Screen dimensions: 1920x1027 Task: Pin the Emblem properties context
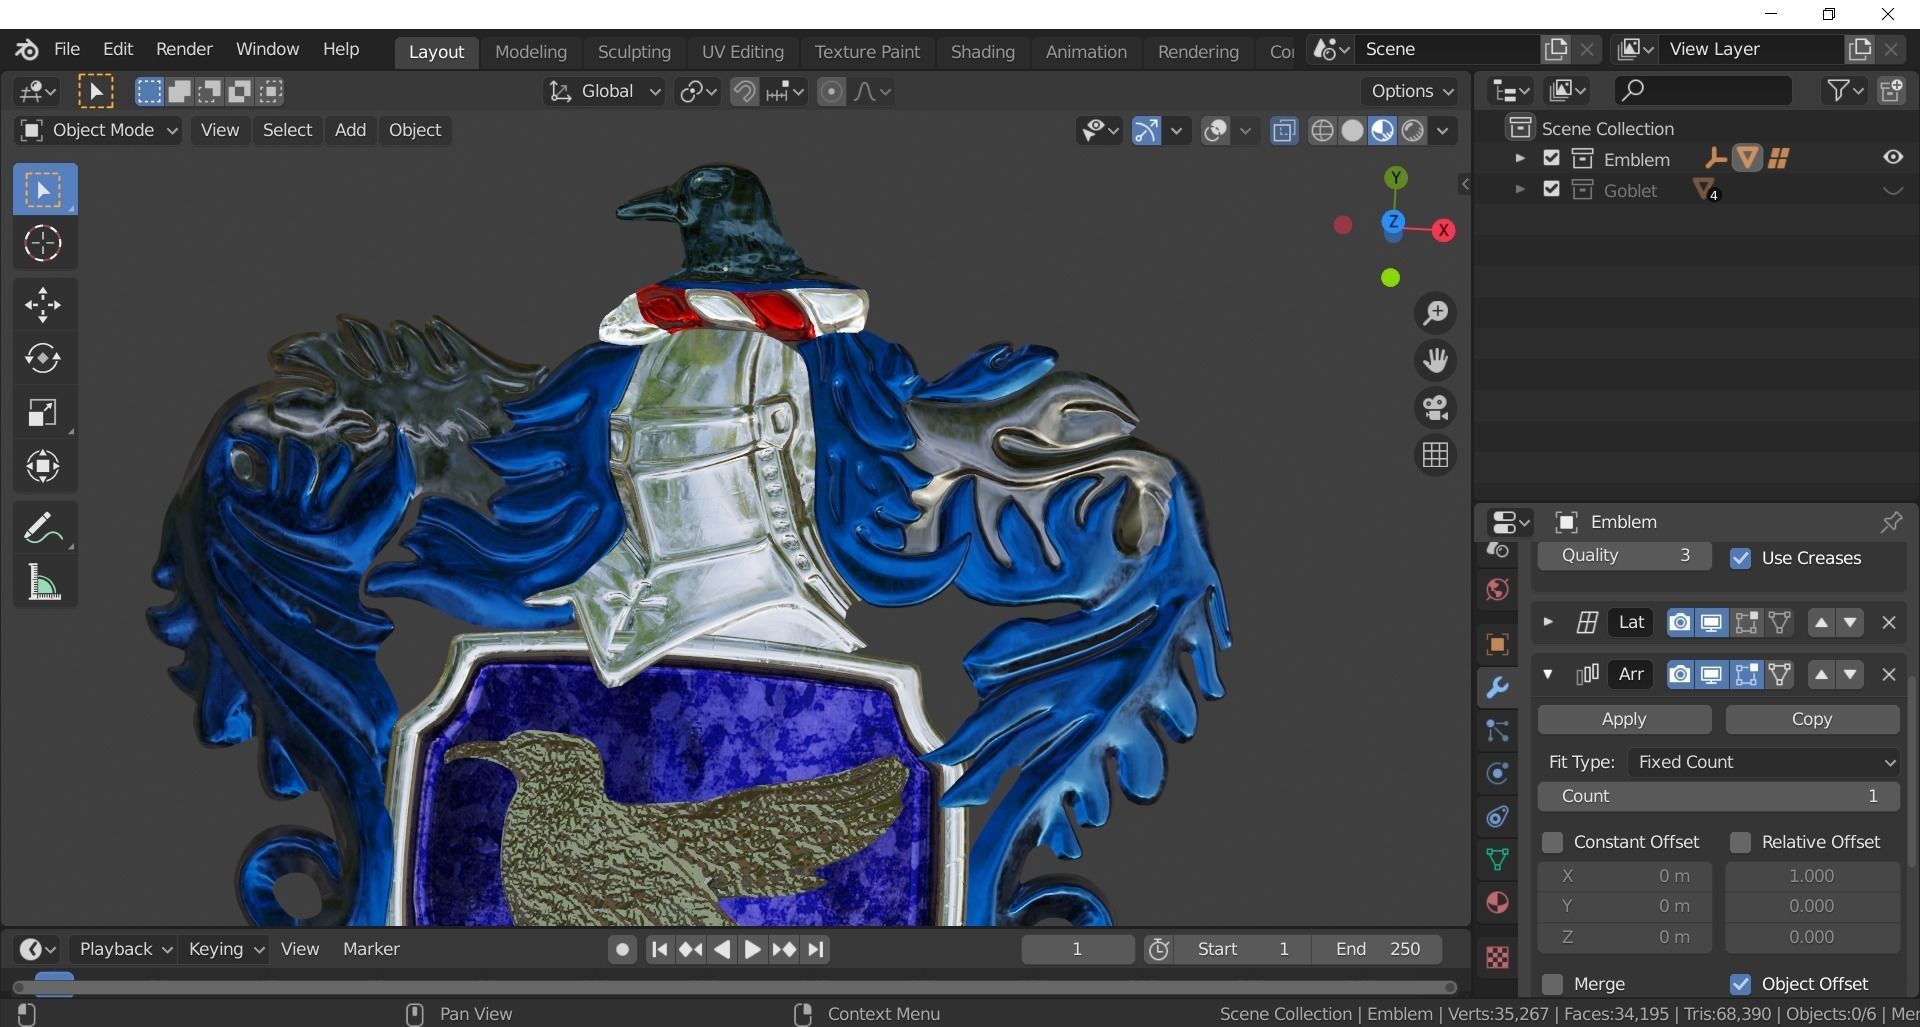1890,522
